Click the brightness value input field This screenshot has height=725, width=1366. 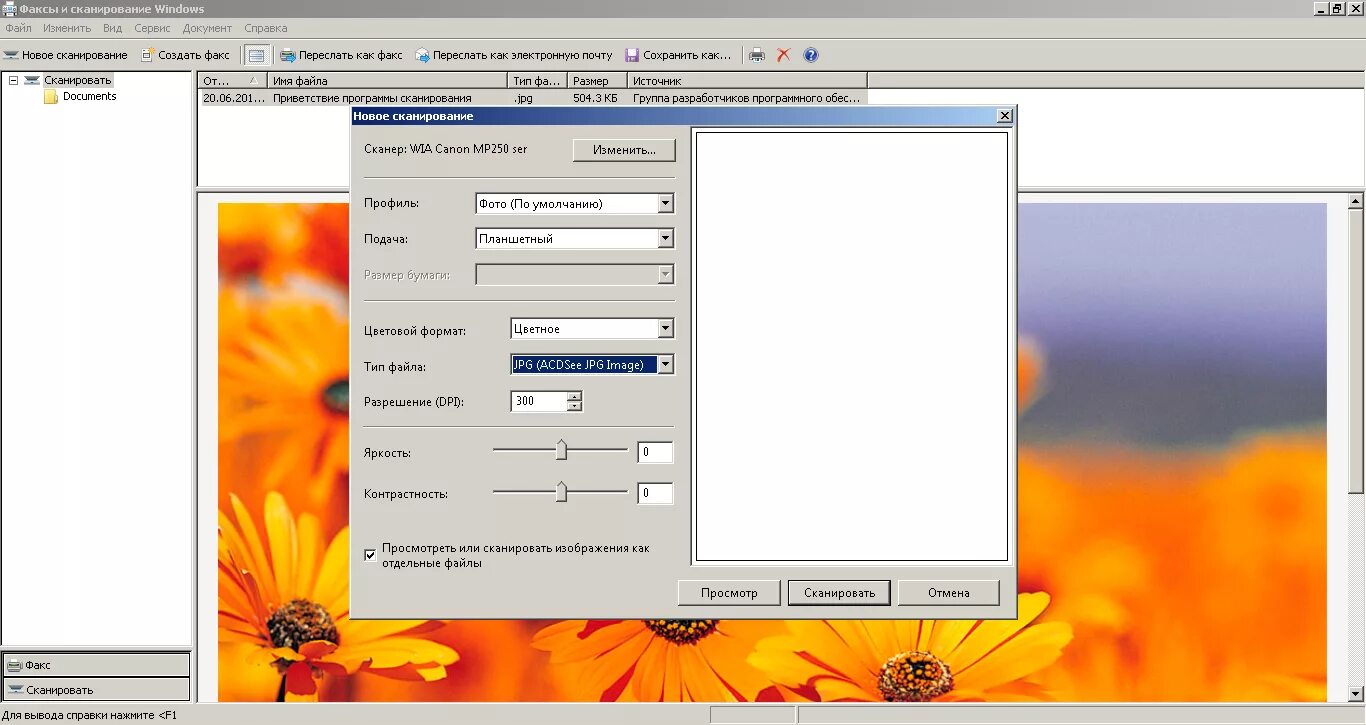click(655, 452)
